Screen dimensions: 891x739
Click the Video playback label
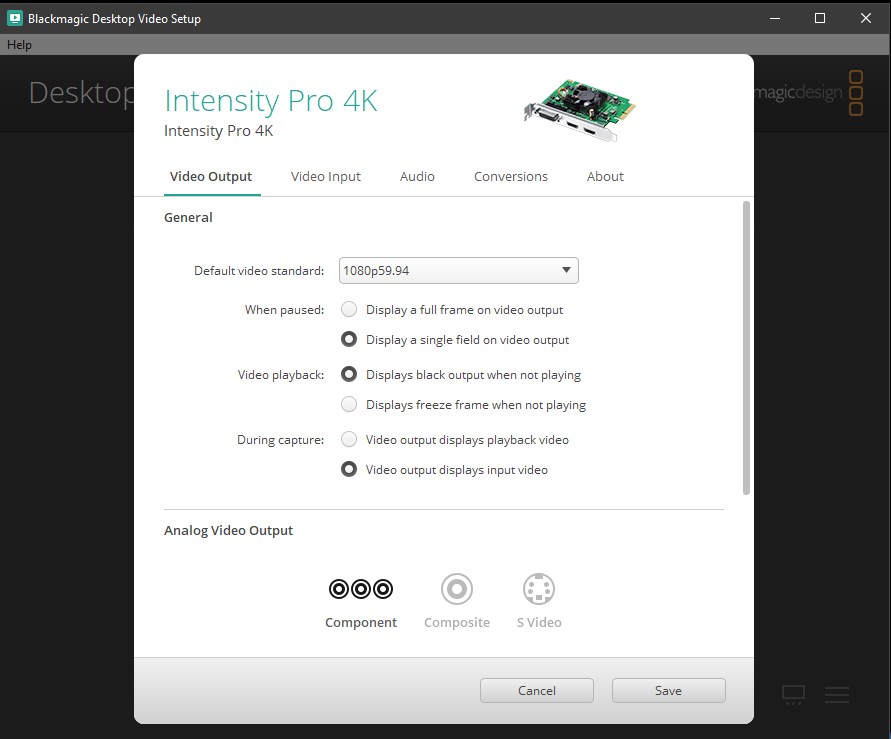tap(281, 375)
